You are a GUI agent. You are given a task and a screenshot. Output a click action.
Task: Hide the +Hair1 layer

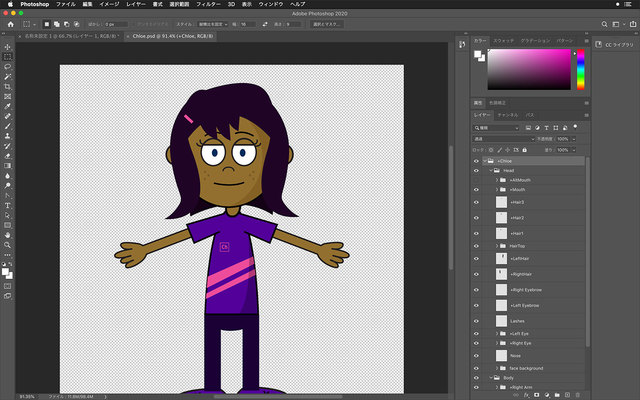pos(477,232)
